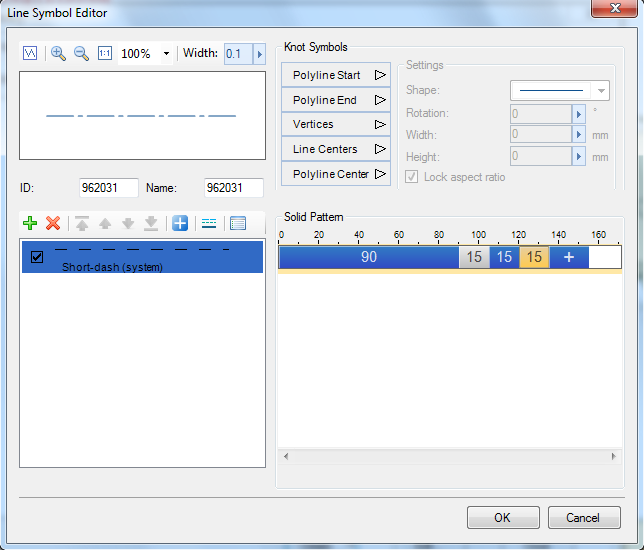Select the Vertices knot symbol tab
644x550 pixels.
(x=336, y=124)
